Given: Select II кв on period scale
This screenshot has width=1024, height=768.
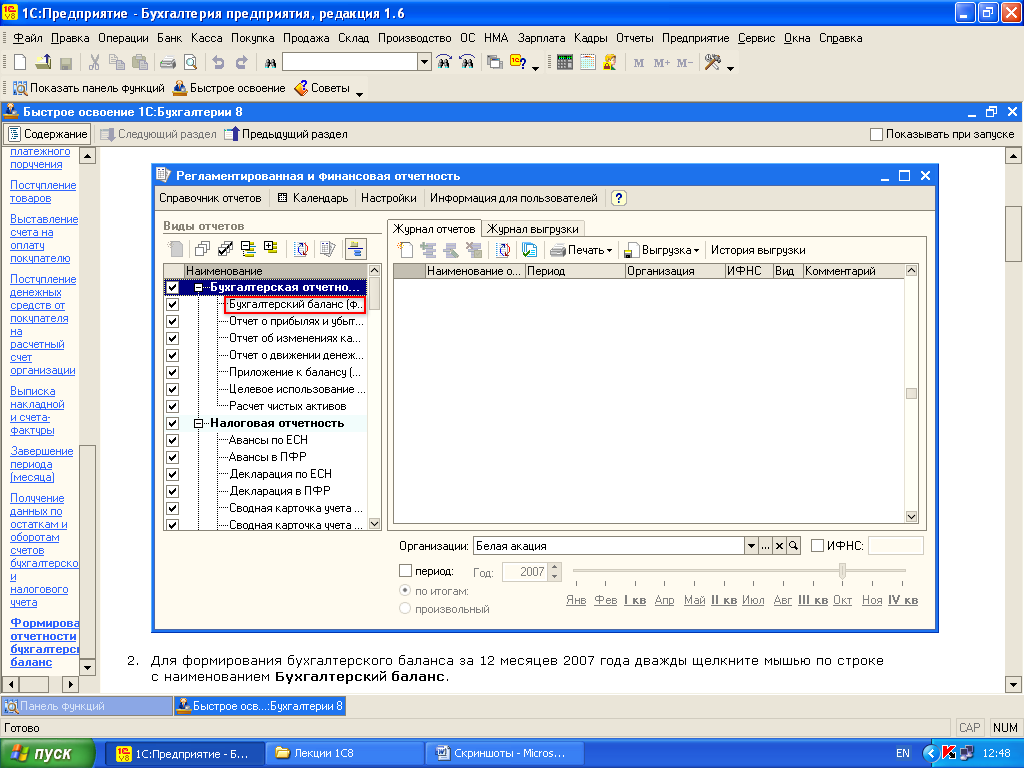Looking at the screenshot, I should click(x=724, y=600).
